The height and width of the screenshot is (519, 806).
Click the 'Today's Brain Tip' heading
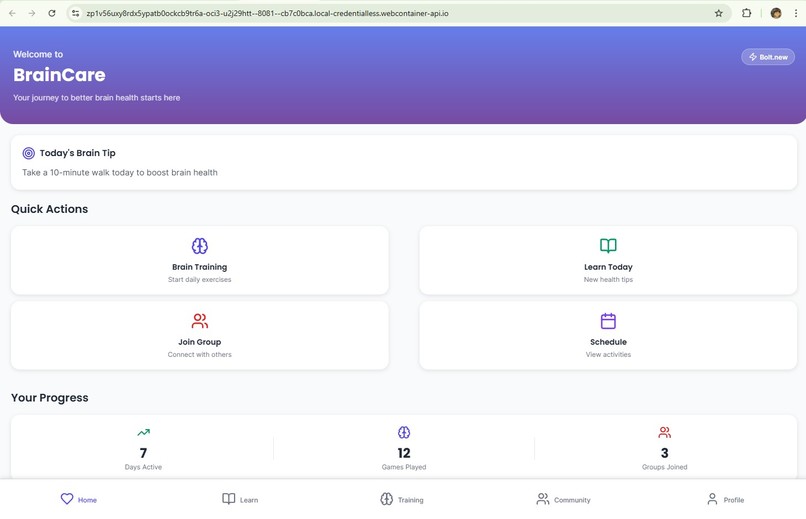point(78,153)
